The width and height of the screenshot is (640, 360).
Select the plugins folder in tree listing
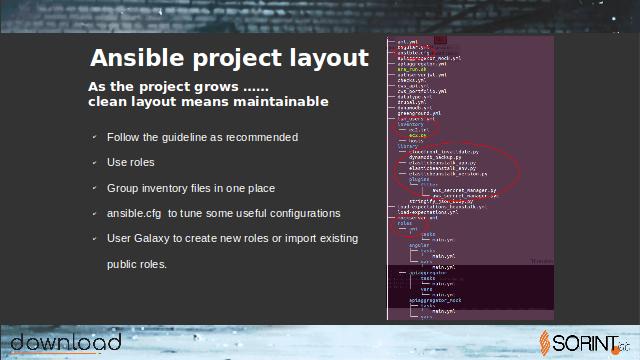click(x=419, y=179)
